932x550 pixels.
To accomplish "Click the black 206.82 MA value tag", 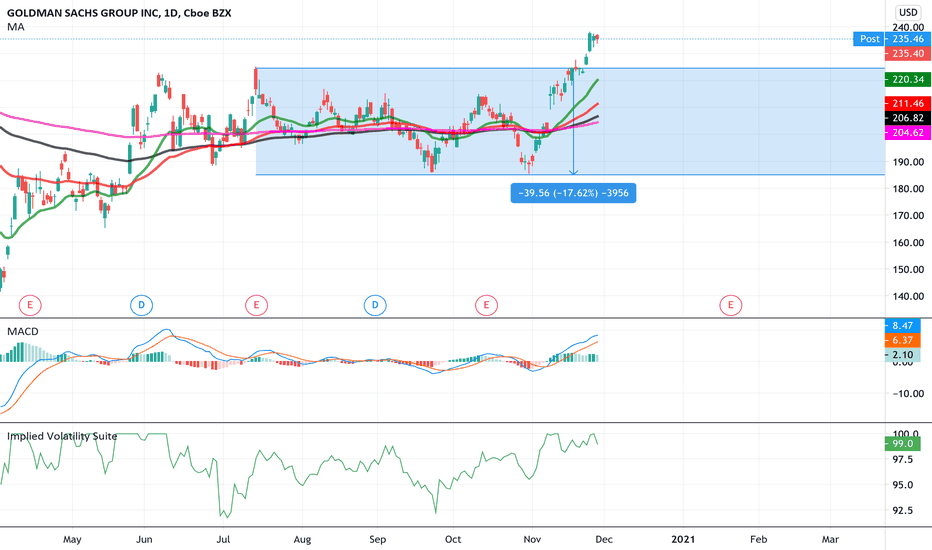I will point(908,118).
